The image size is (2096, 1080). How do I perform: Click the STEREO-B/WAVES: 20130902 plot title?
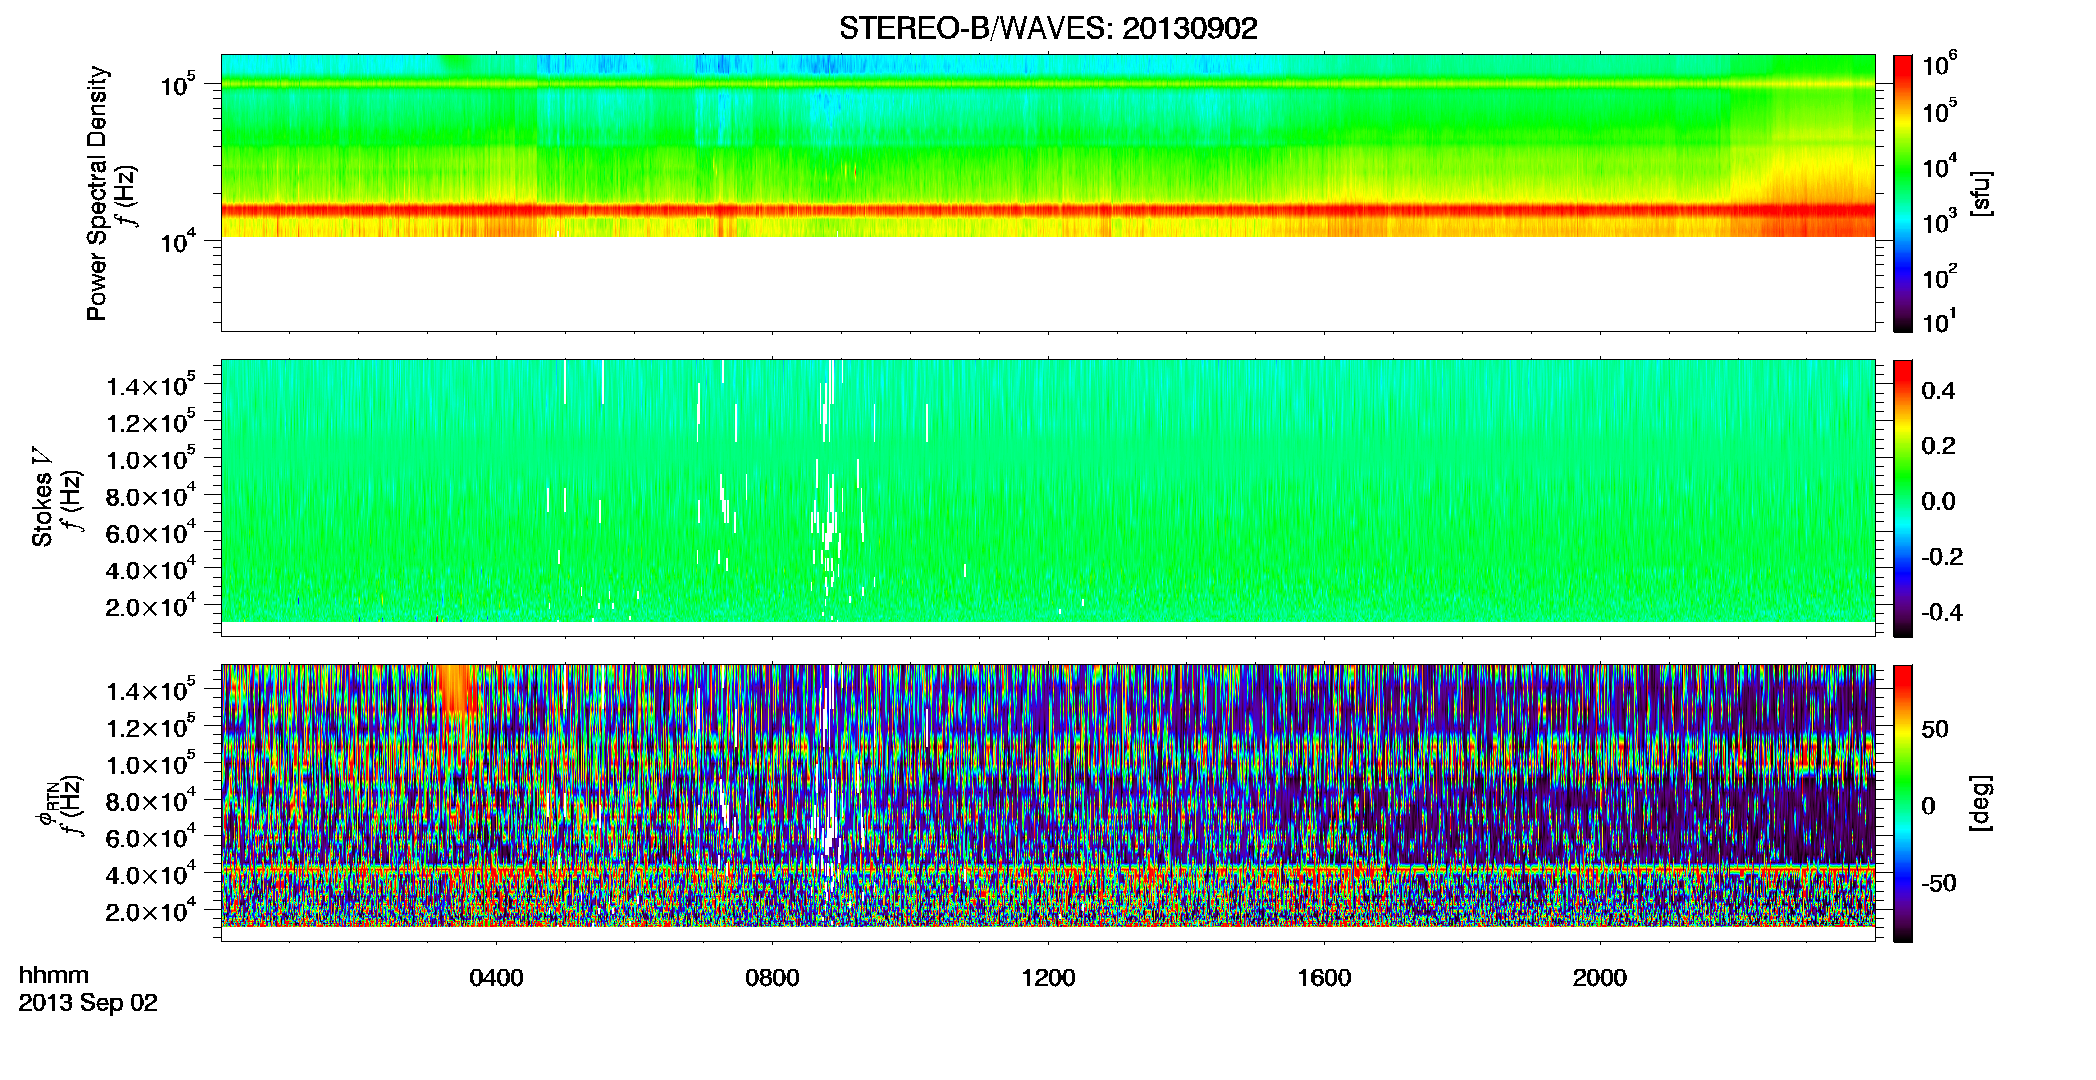click(1048, 29)
